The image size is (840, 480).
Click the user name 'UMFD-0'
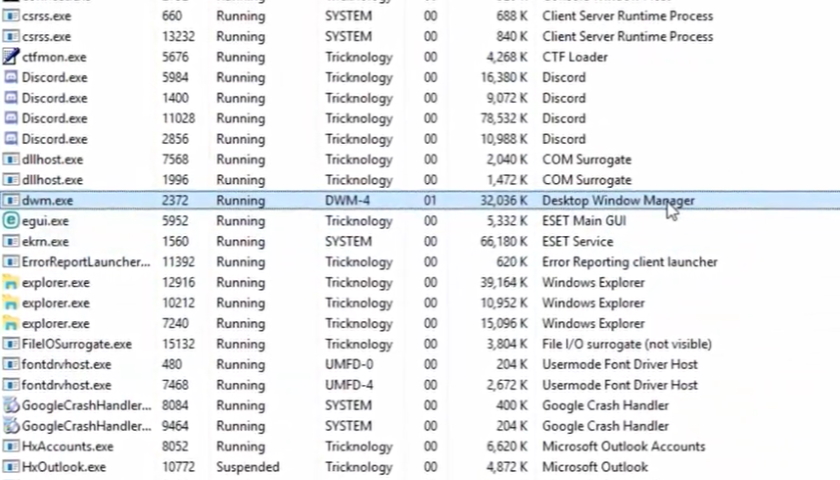coord(349,364)
